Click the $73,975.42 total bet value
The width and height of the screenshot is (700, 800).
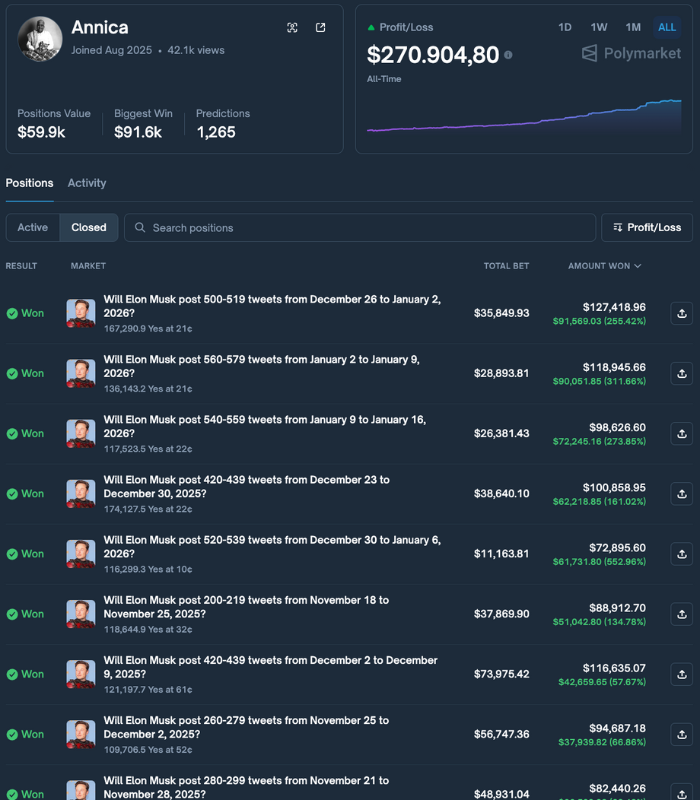pyautogui.click(x=502, y=674)
